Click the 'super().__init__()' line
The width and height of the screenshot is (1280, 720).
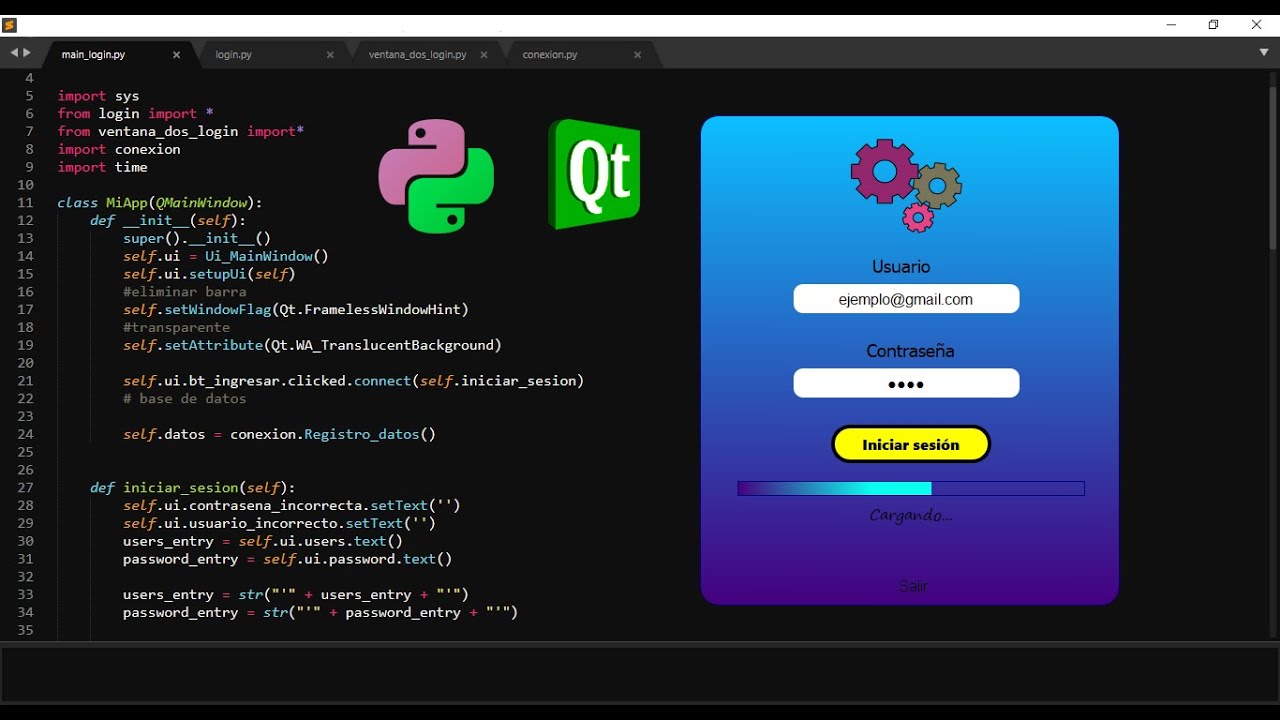click(197, 238)
